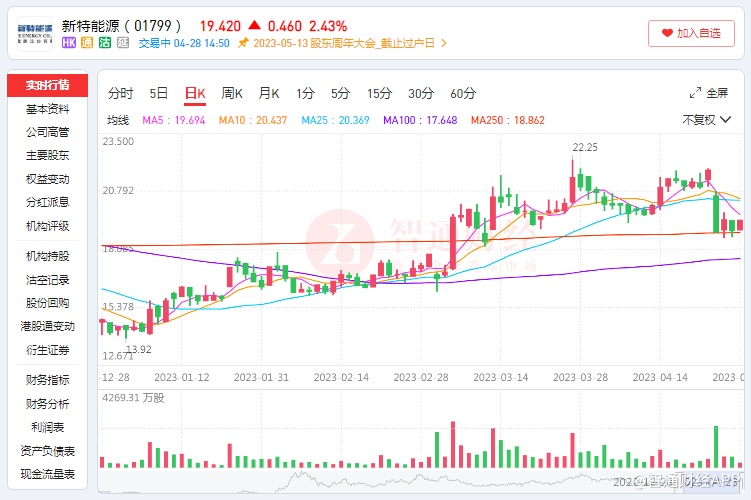Viewport: 751px width, 500px height.
Task: Click the green 沽 badge icon
Action: (104, 44)
